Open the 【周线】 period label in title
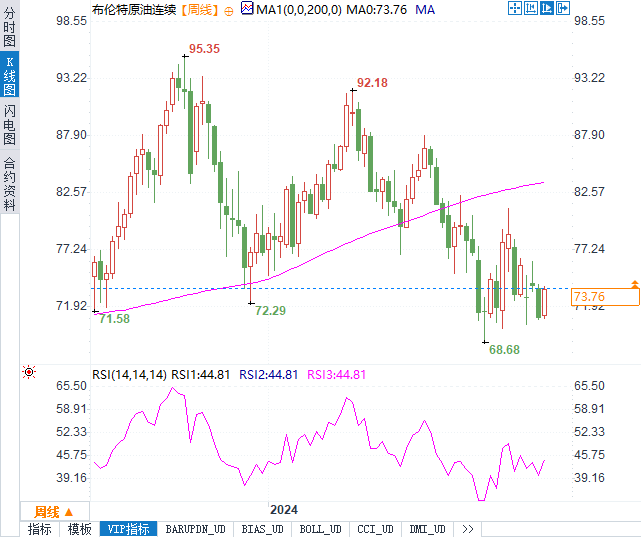 coord(200,10)
